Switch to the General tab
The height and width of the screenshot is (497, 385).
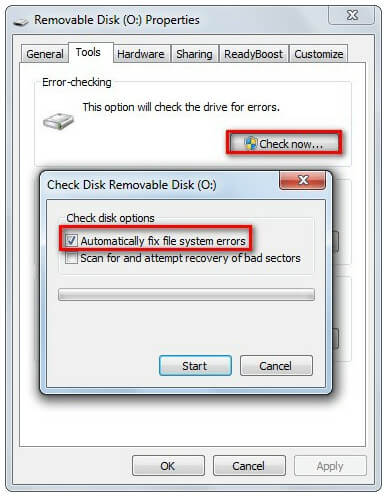click(x=45, y=54)
